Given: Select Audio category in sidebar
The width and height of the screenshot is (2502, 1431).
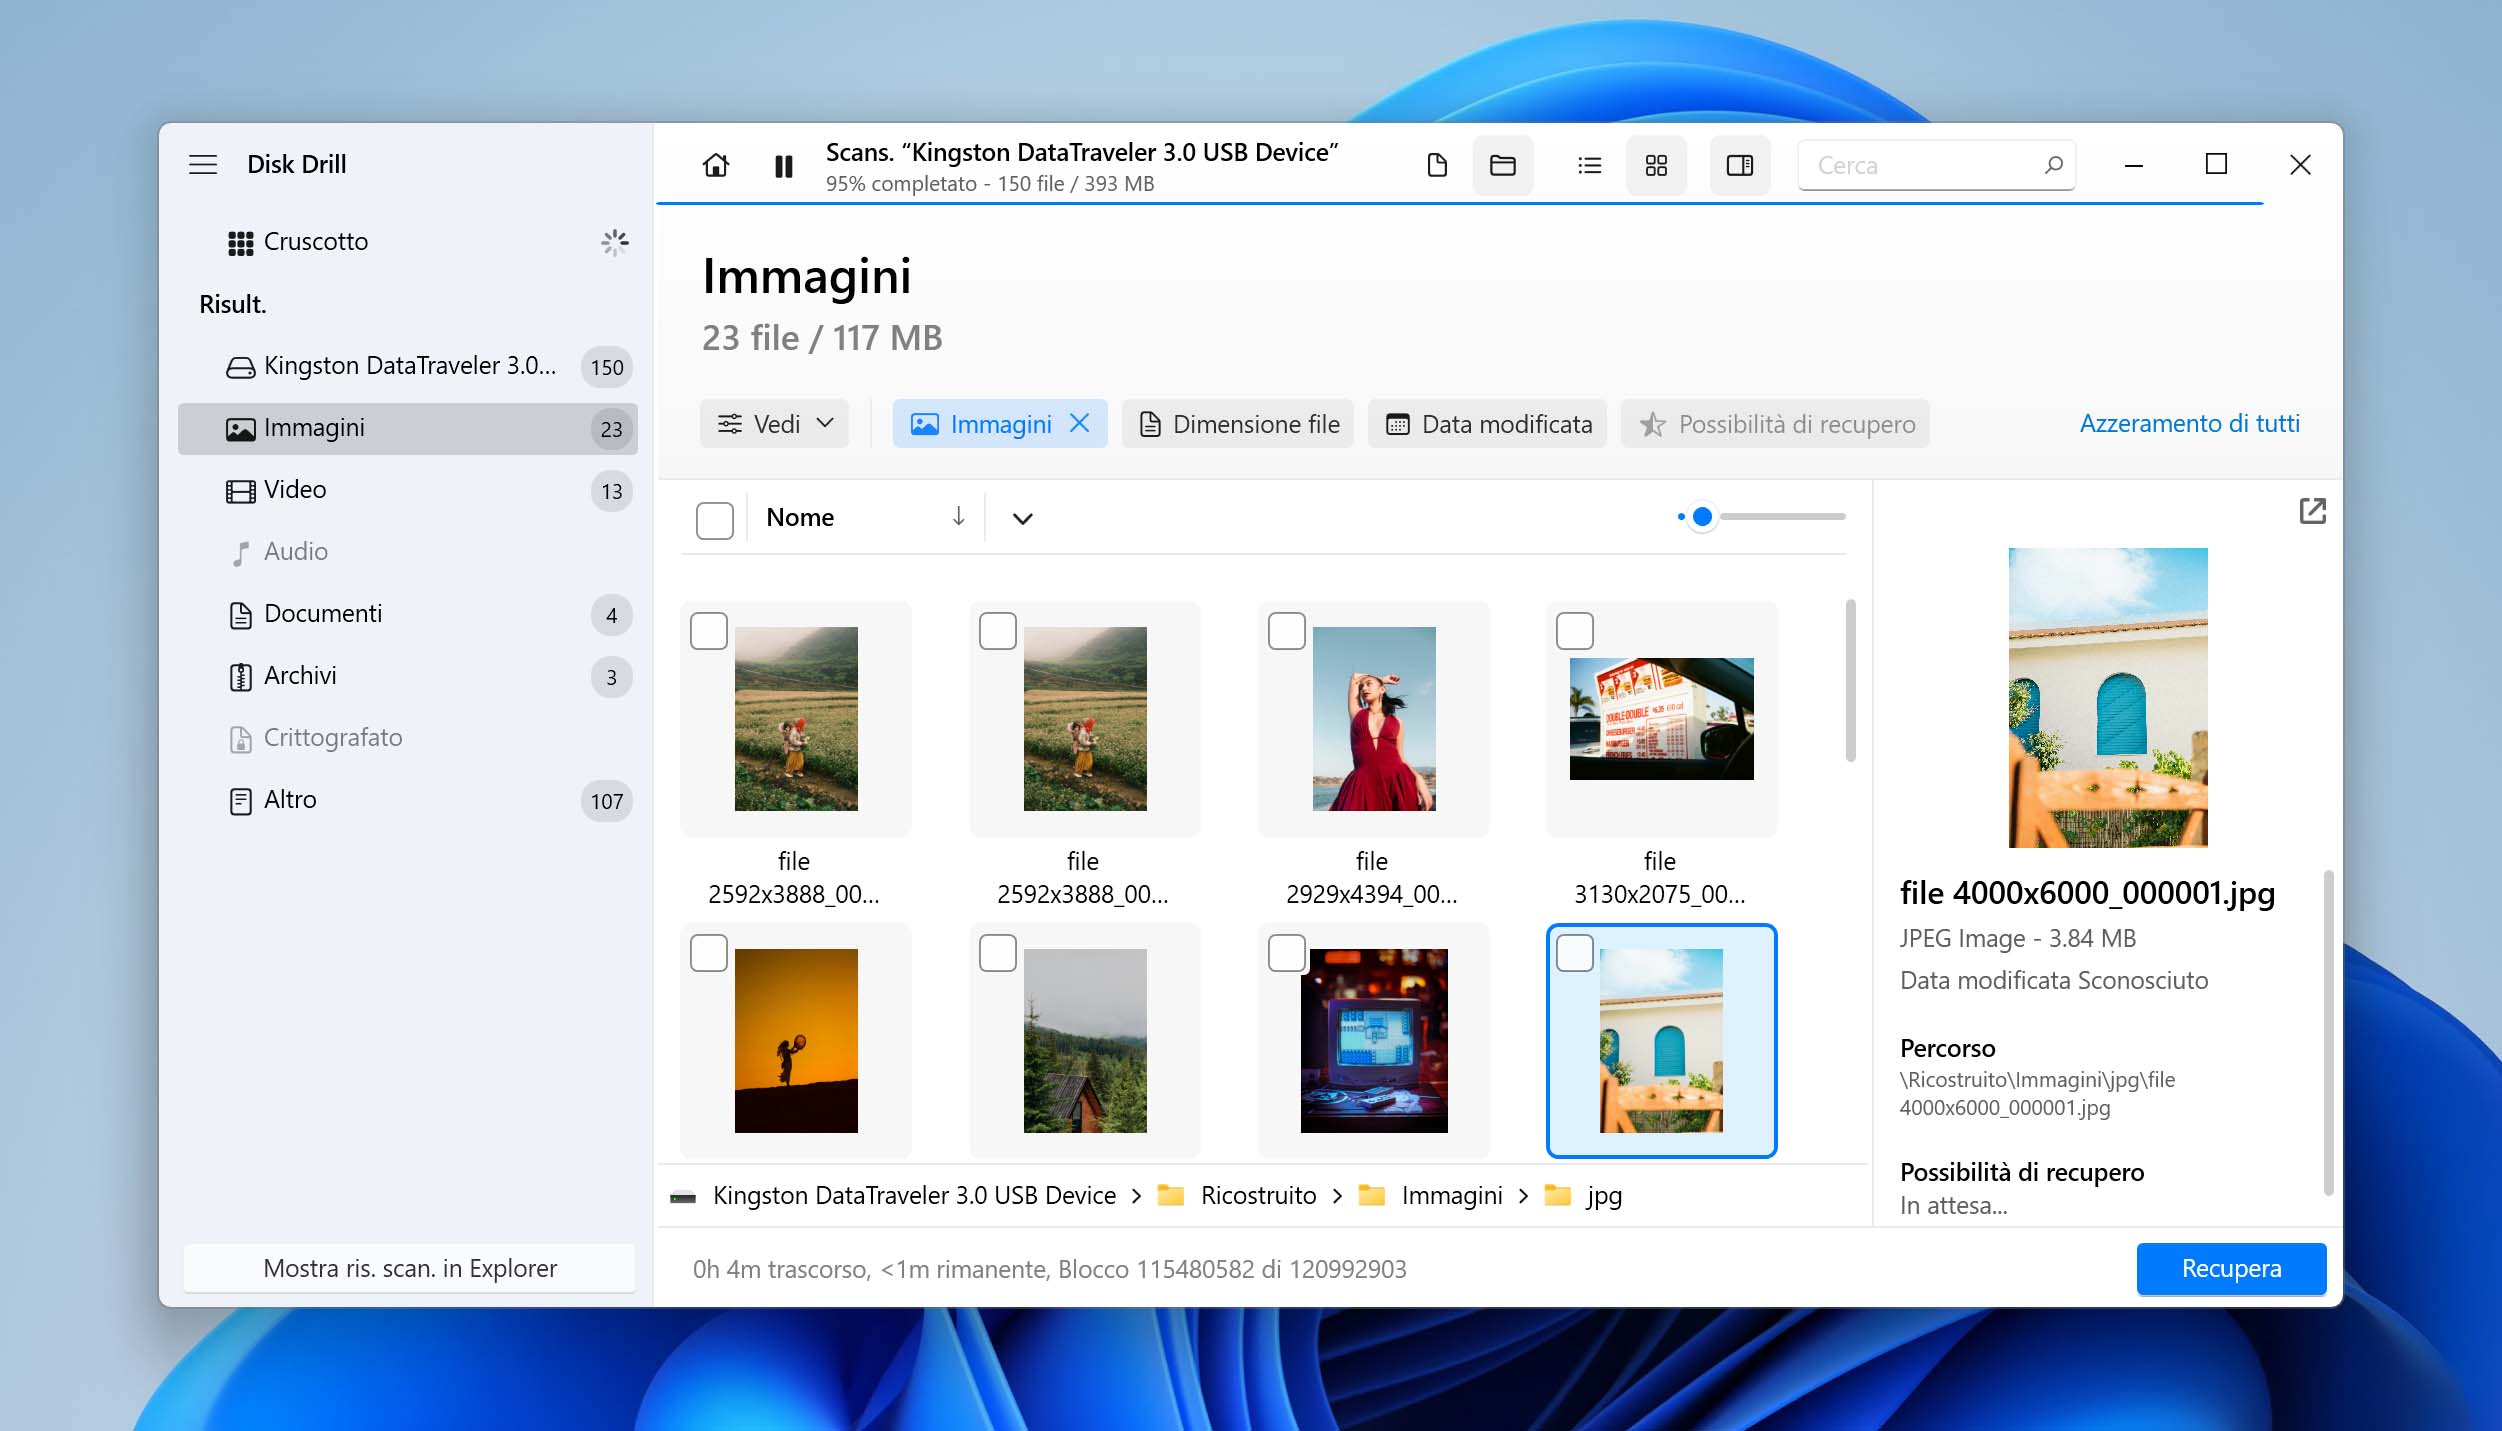Looking at the screenshot, I should click(x=408, y=552).
